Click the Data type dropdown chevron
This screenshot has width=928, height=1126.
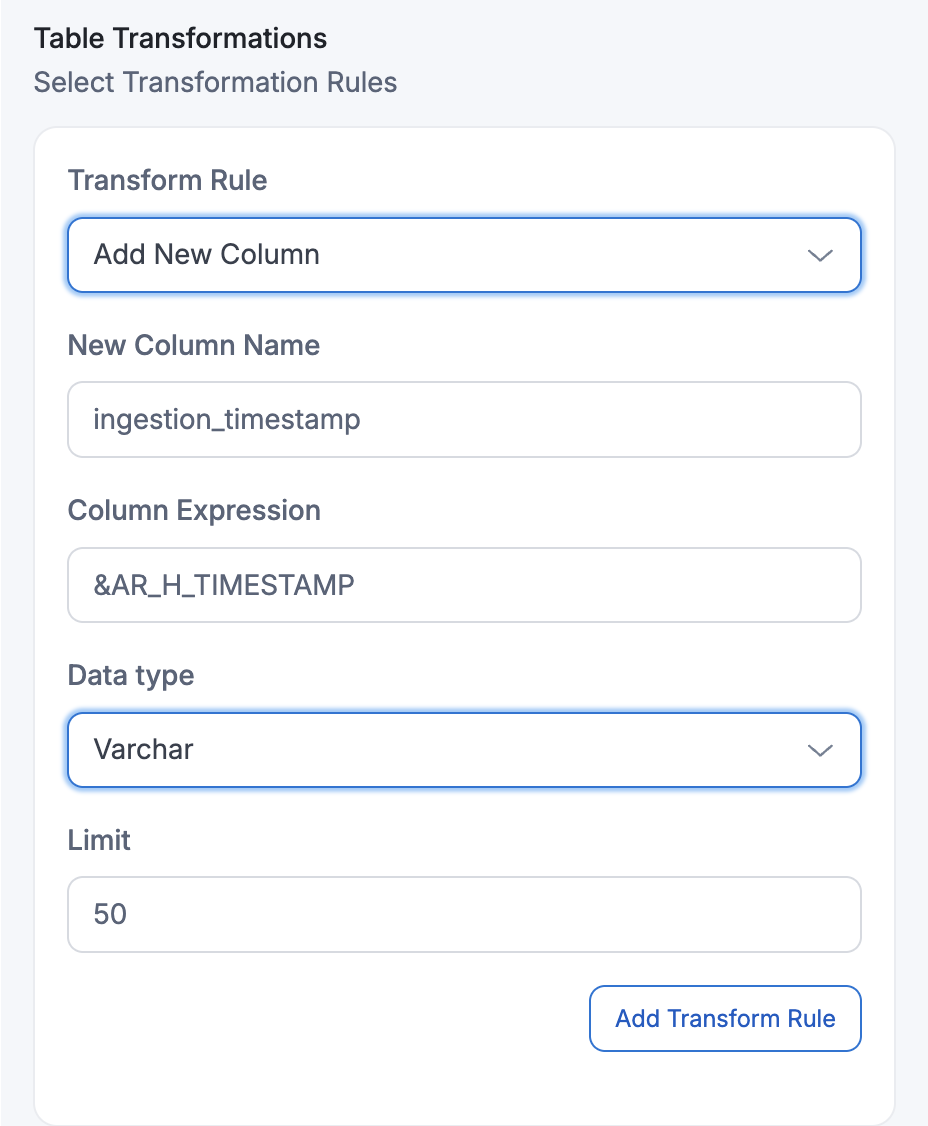pyautogui.click(x=820, y=750)
